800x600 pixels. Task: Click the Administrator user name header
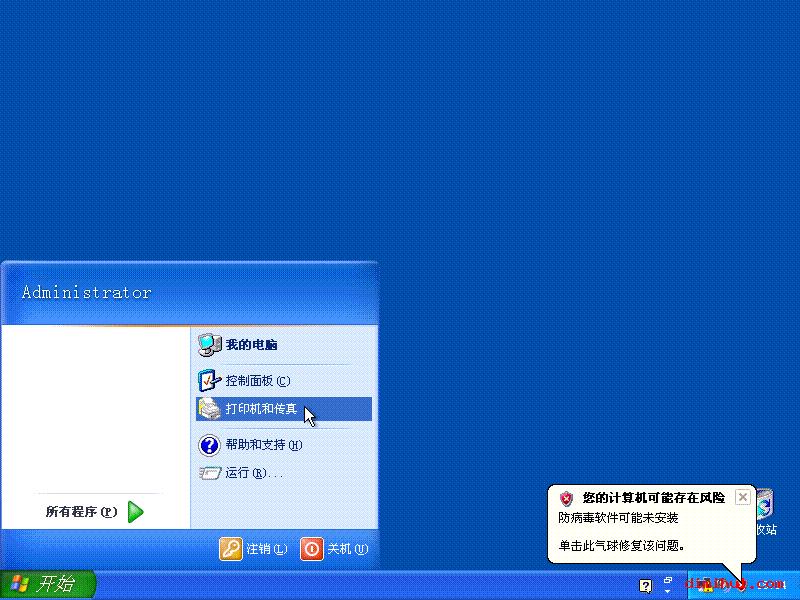click(87, 292)
